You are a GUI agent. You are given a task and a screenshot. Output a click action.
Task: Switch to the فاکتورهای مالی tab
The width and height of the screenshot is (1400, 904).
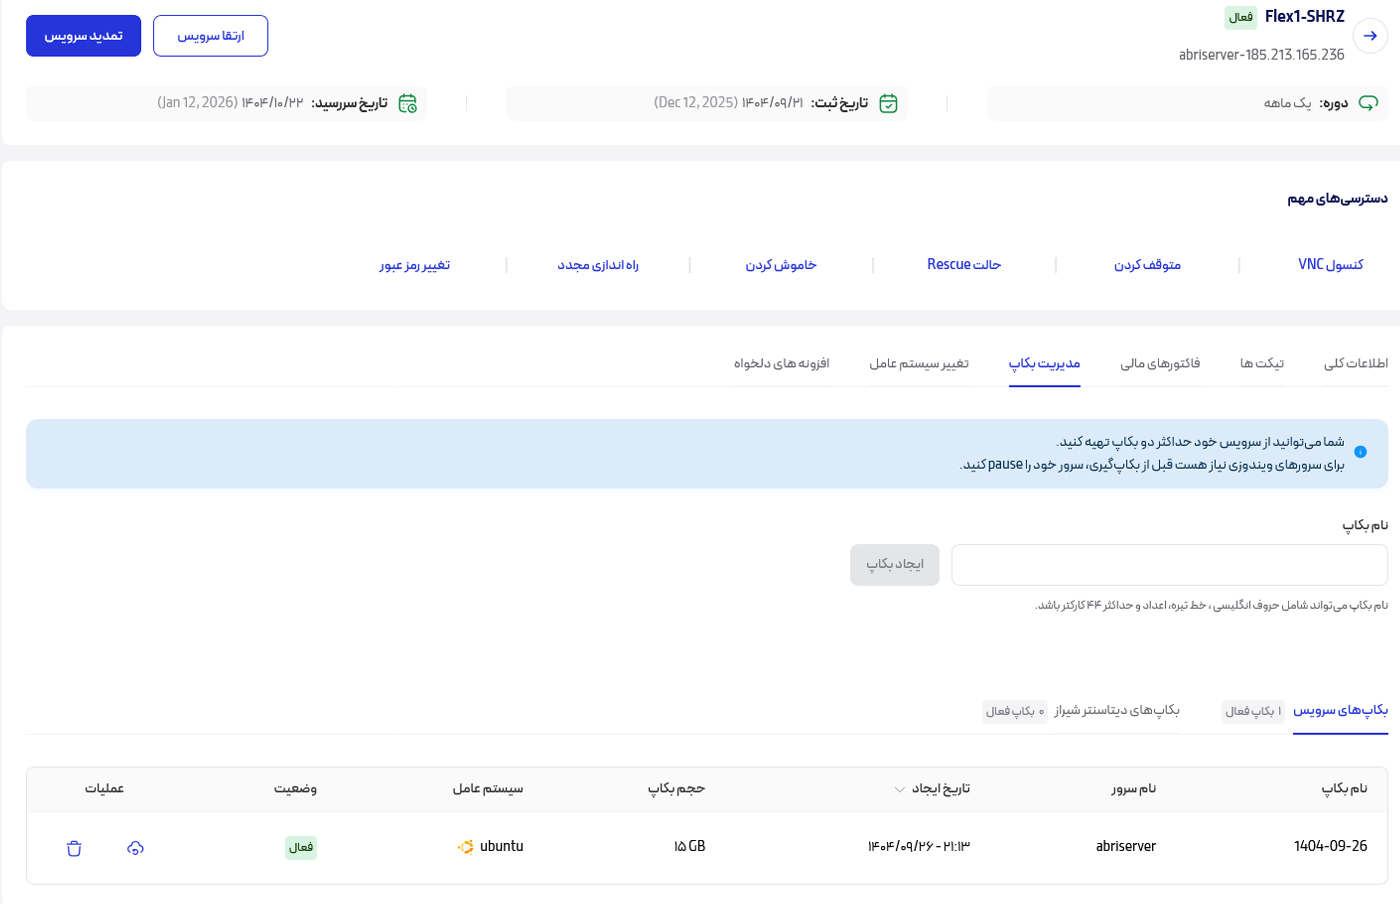tap(1160, 363)
